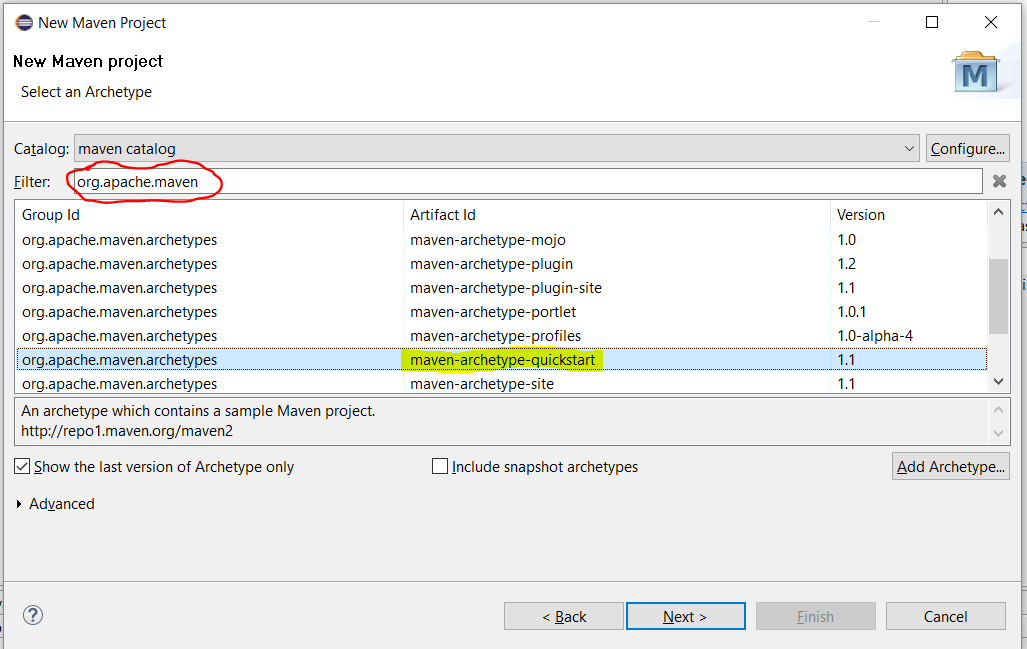Click the scroll-up arrow of the archetype list
Screen dimensions: 1027x649
coord(999,211)
